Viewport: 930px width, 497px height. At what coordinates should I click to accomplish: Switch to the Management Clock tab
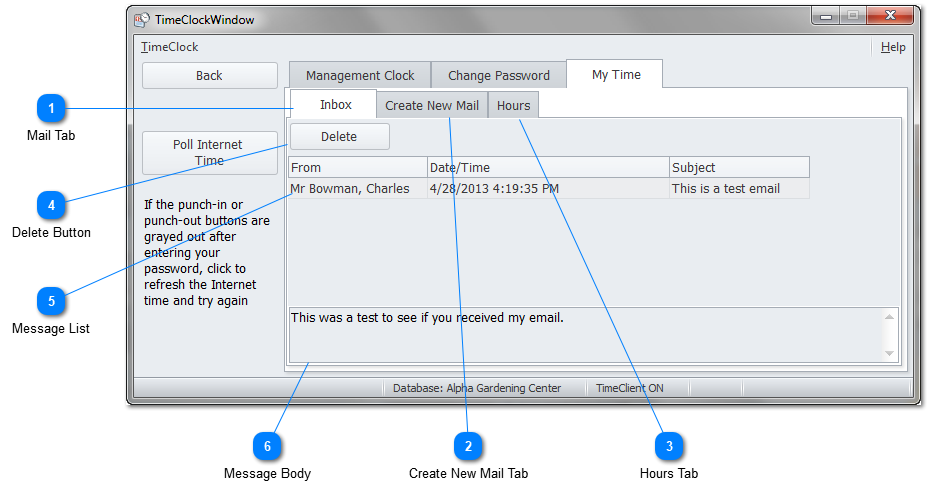tap(360, 75)
